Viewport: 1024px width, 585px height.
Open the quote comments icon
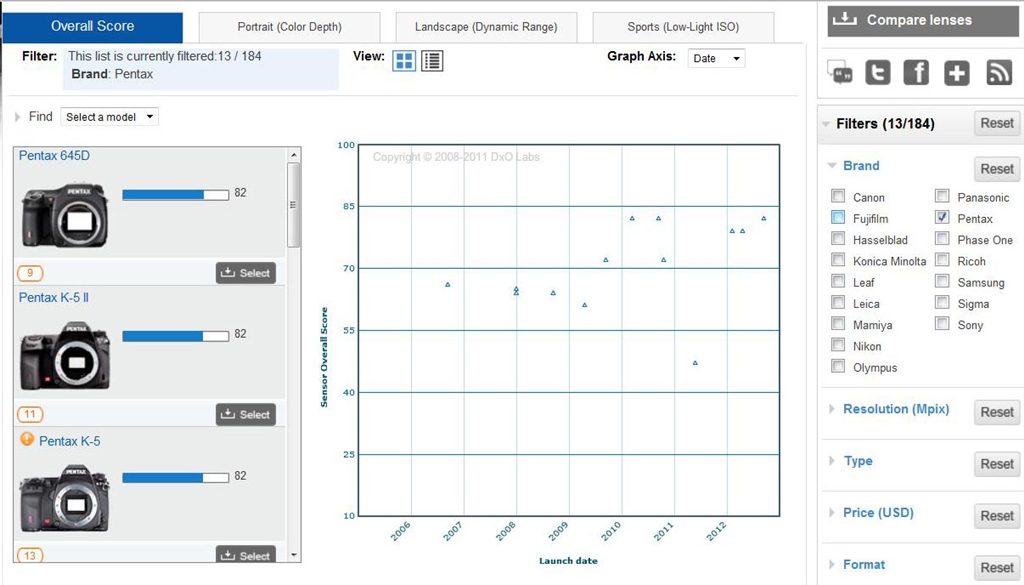[840, 73]
